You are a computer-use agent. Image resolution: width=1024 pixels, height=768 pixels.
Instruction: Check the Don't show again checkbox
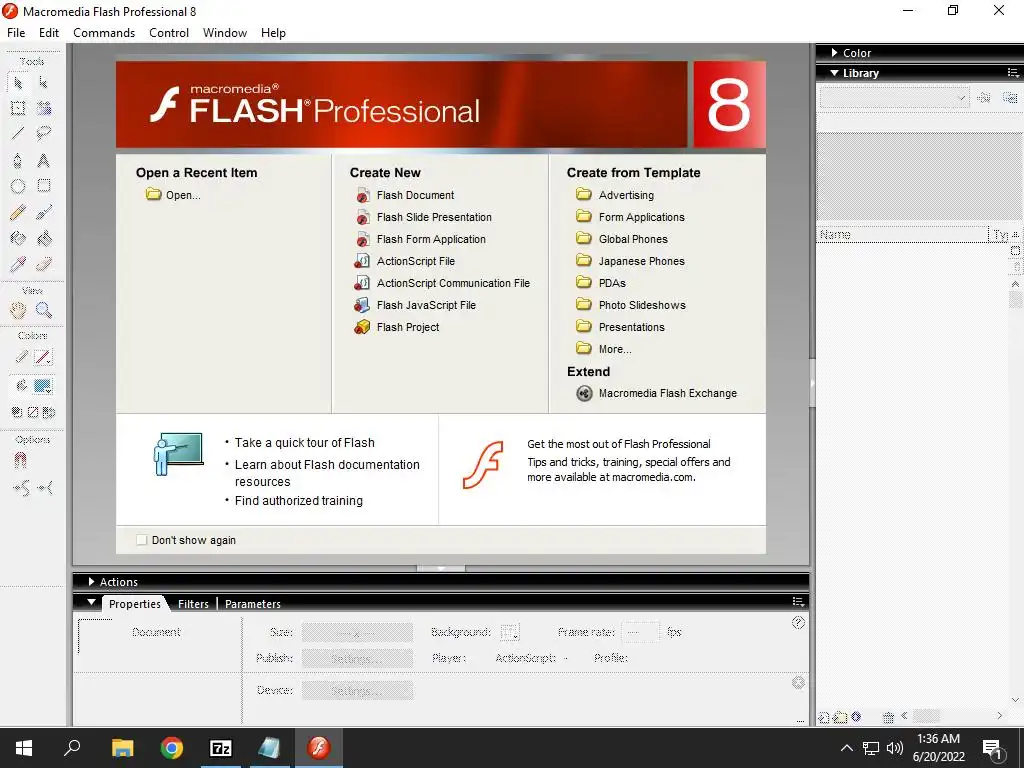[141, 540]
